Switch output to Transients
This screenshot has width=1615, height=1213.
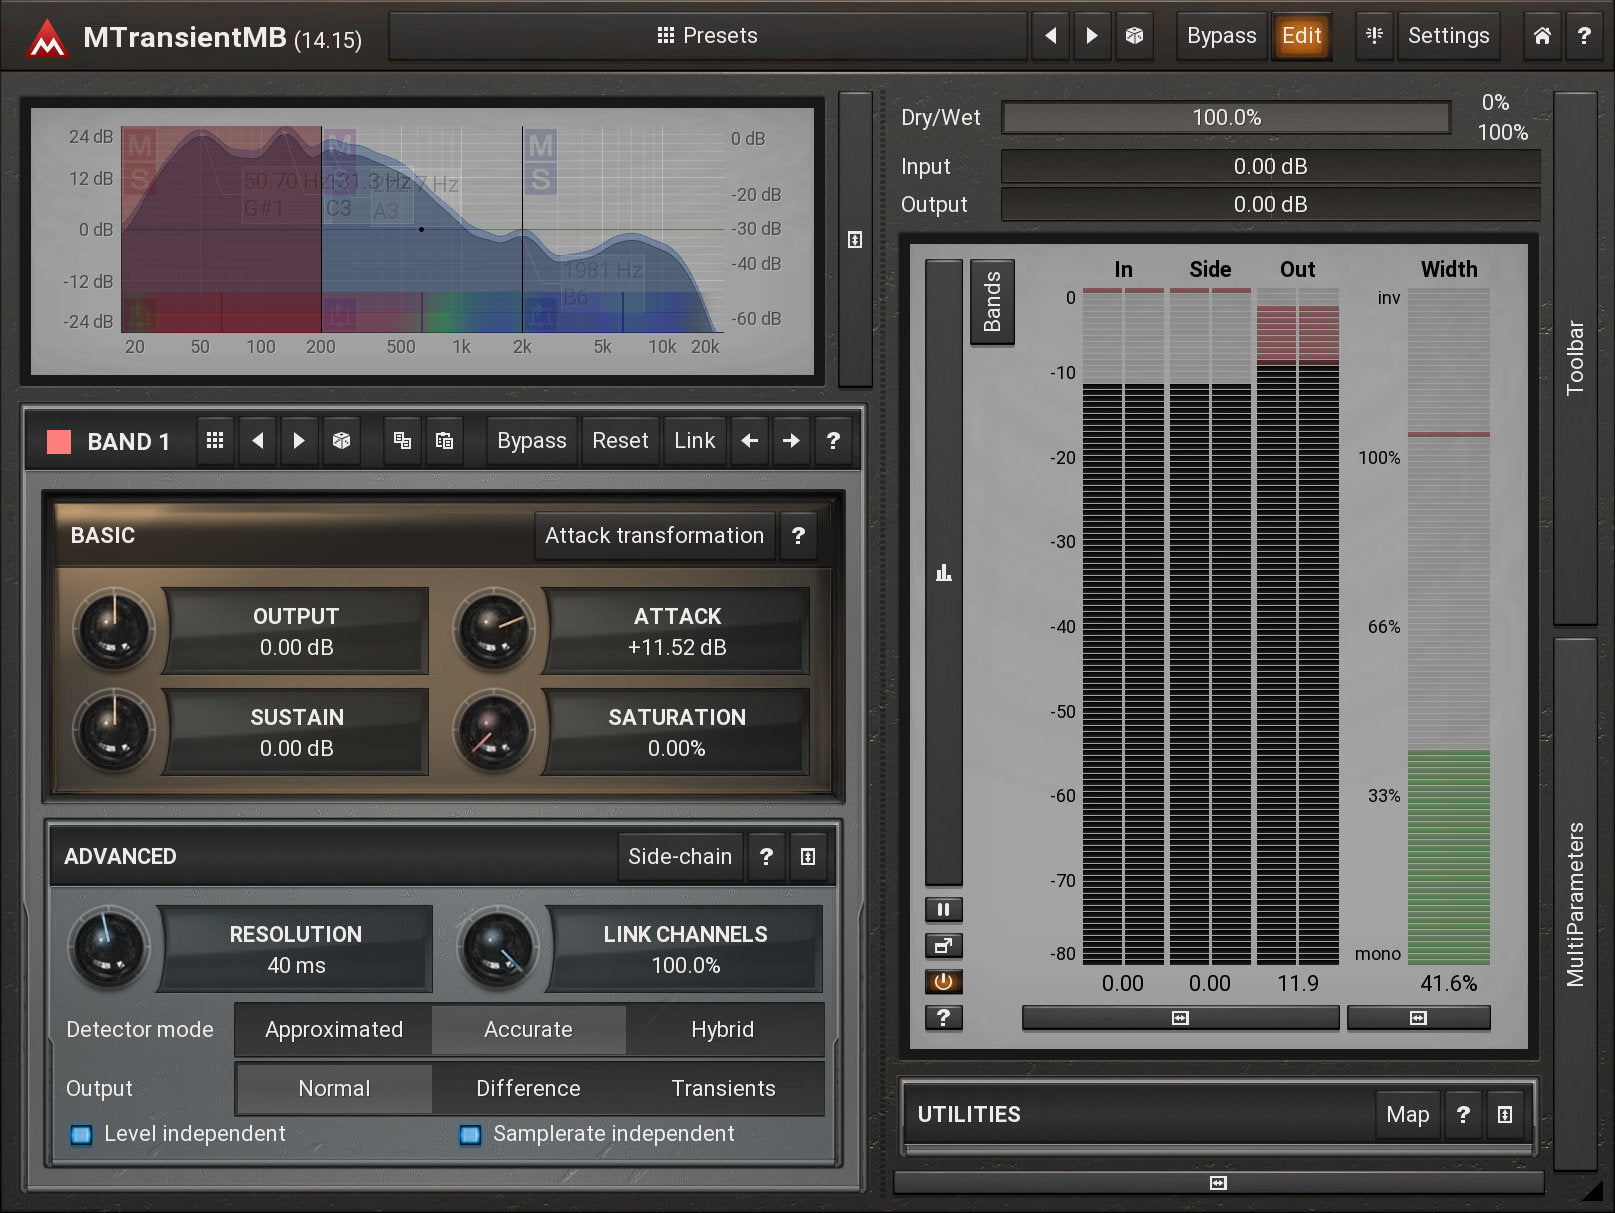point(723,1089)
